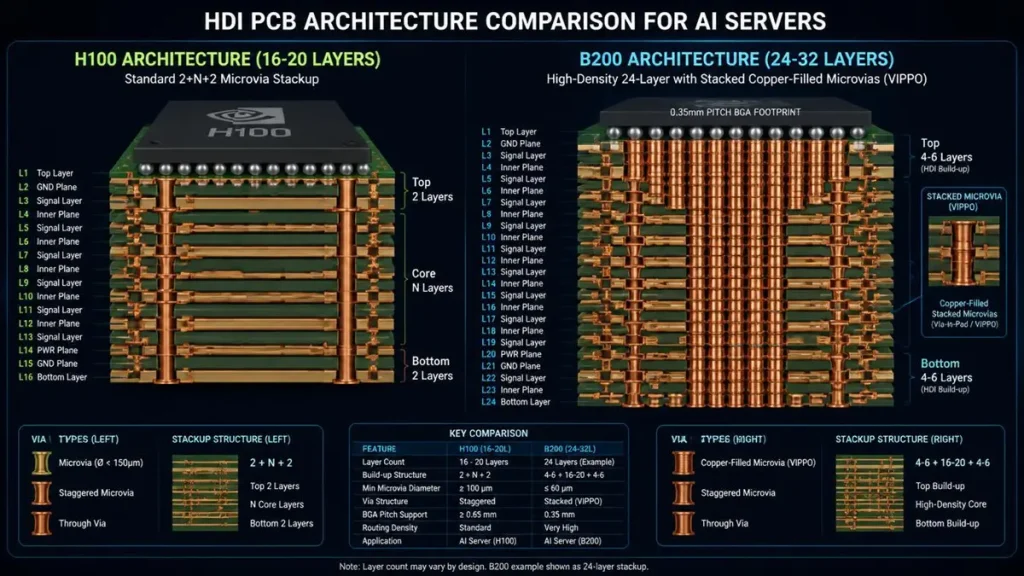Click the Layer Count row label
This screenshot has height=576, width=1024.
pyautogui.click(x=383, y=462)
